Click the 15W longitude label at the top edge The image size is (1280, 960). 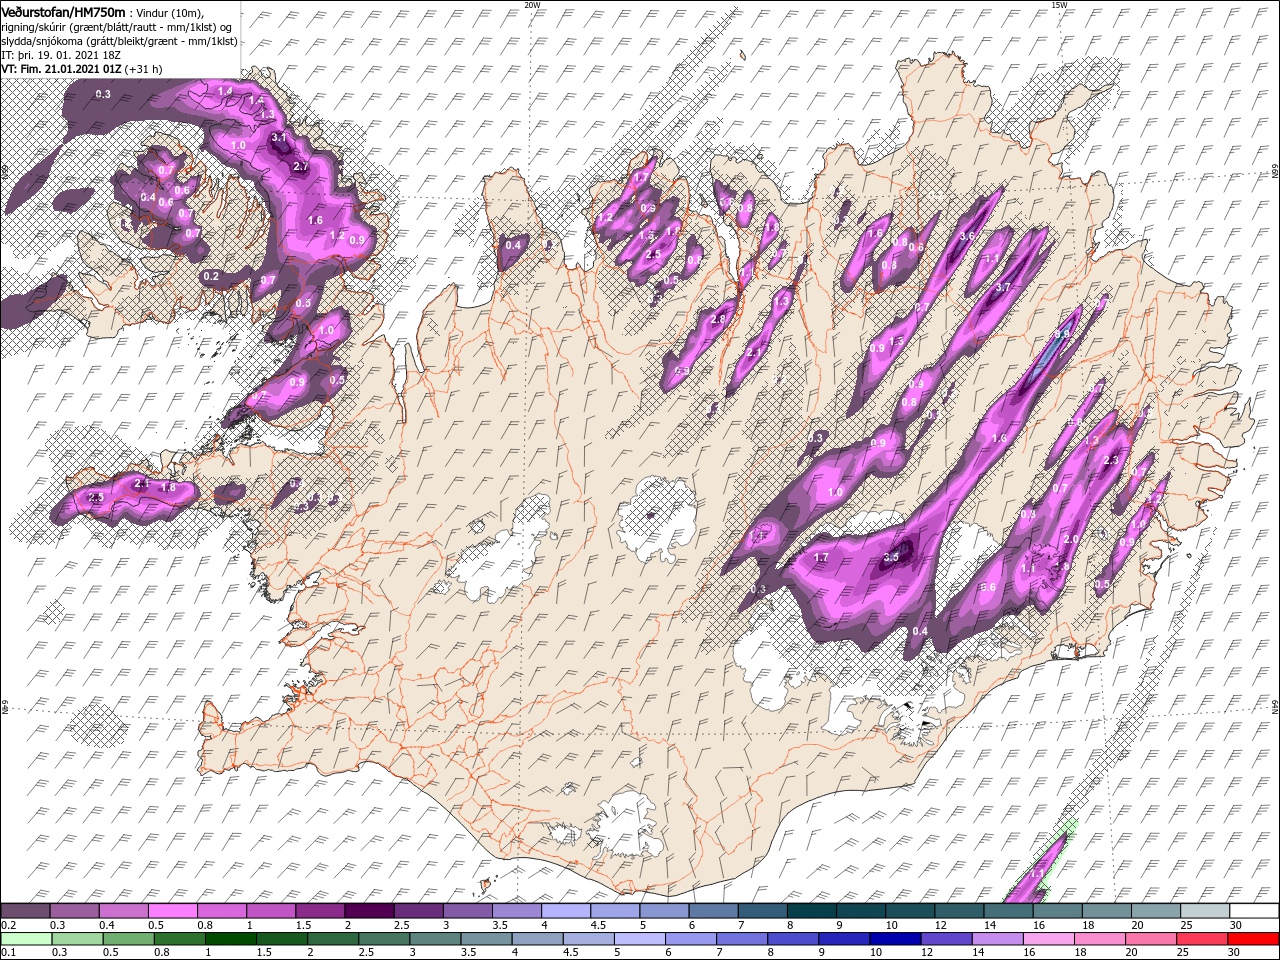[1059, 5]
